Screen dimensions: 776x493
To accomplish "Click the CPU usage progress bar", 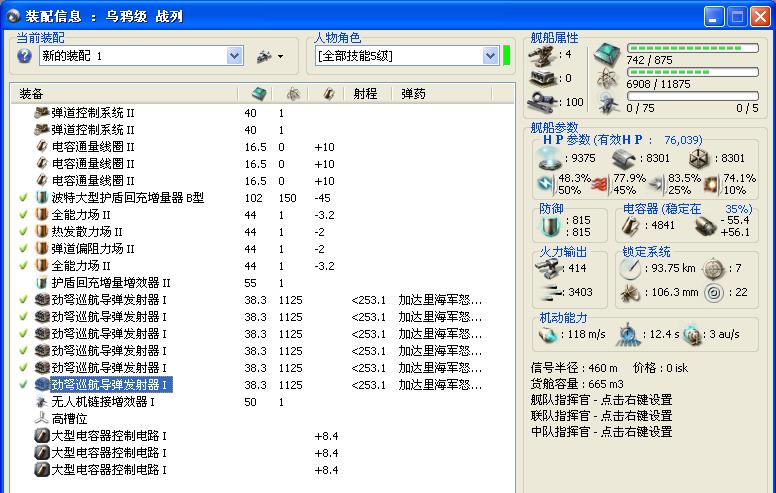I will pos(693,48).
